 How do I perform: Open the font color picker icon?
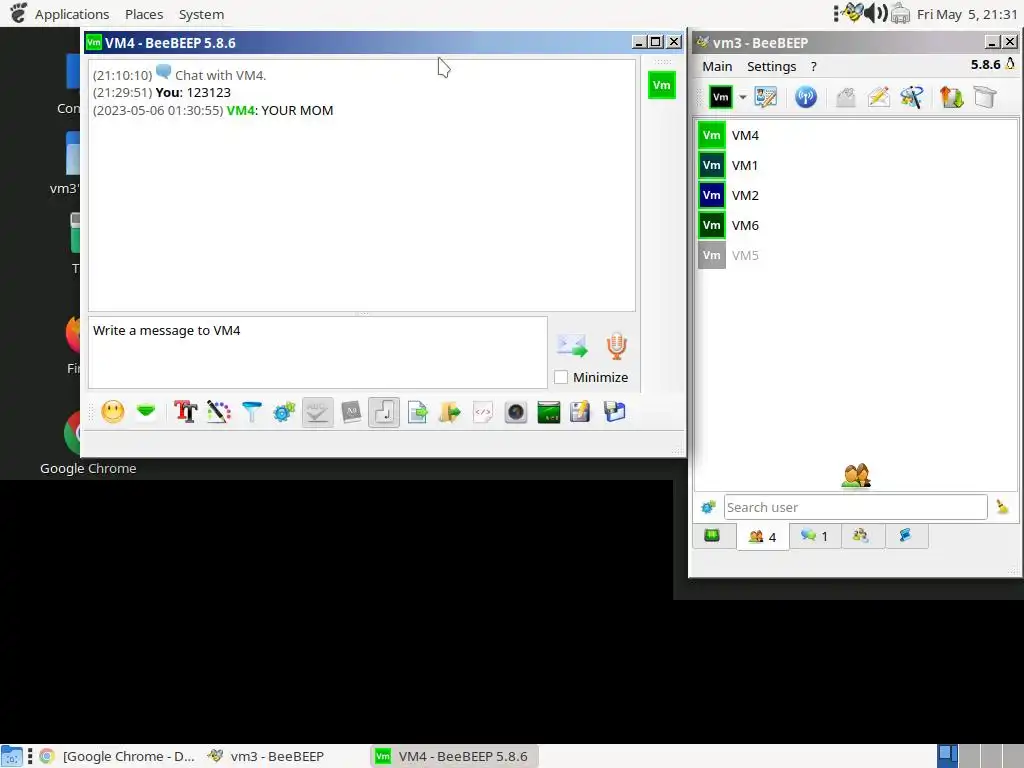point(219,411)
